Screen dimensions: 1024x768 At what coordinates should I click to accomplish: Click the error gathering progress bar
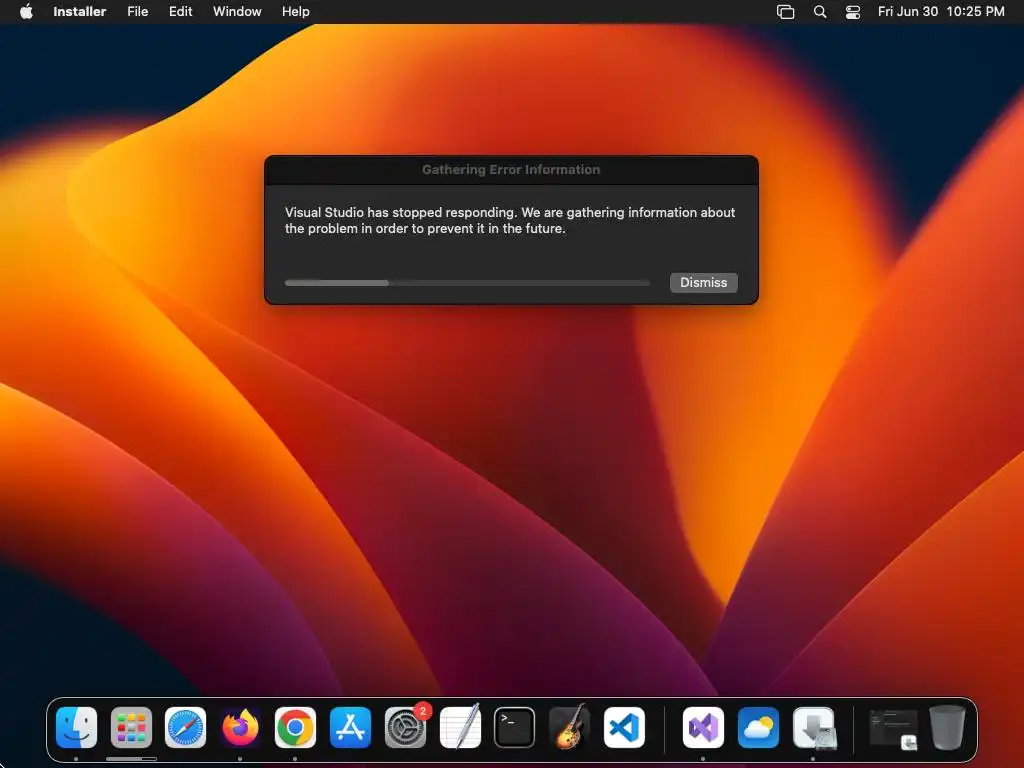pos(467,283)
